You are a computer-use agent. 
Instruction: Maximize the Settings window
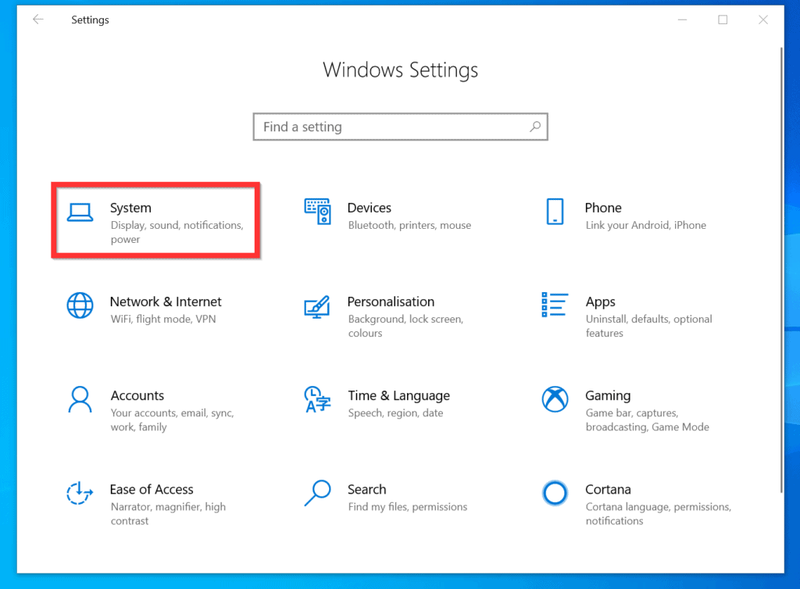coord(722,19)
